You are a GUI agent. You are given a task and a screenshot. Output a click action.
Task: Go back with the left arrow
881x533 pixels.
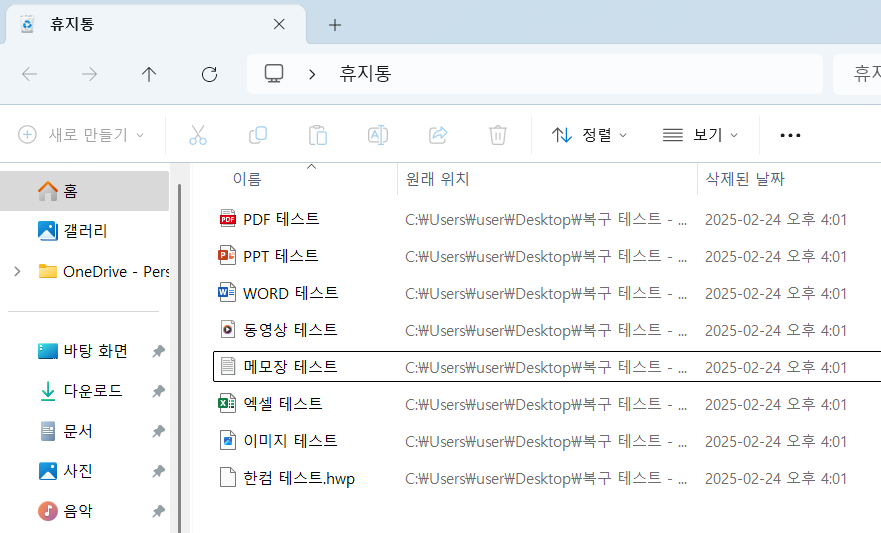[x=29, y=74]
